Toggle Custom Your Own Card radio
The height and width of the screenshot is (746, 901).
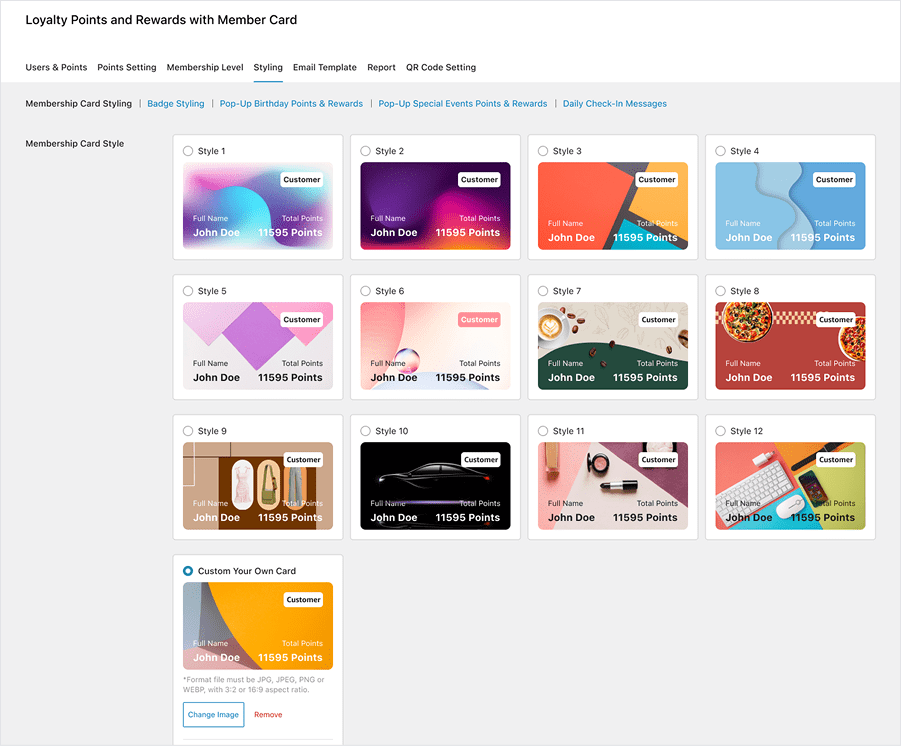pyautogui.click(x=188, y=571)
